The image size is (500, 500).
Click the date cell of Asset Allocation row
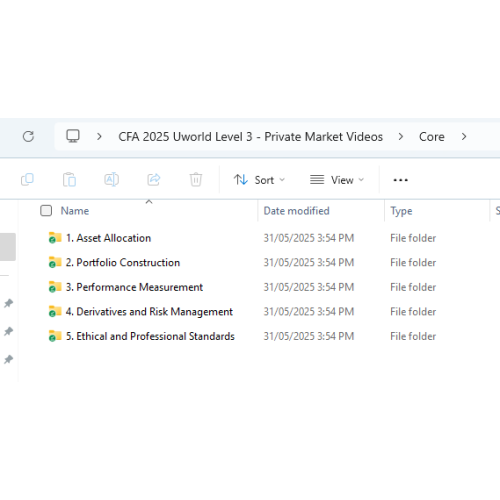pos(309,238)
